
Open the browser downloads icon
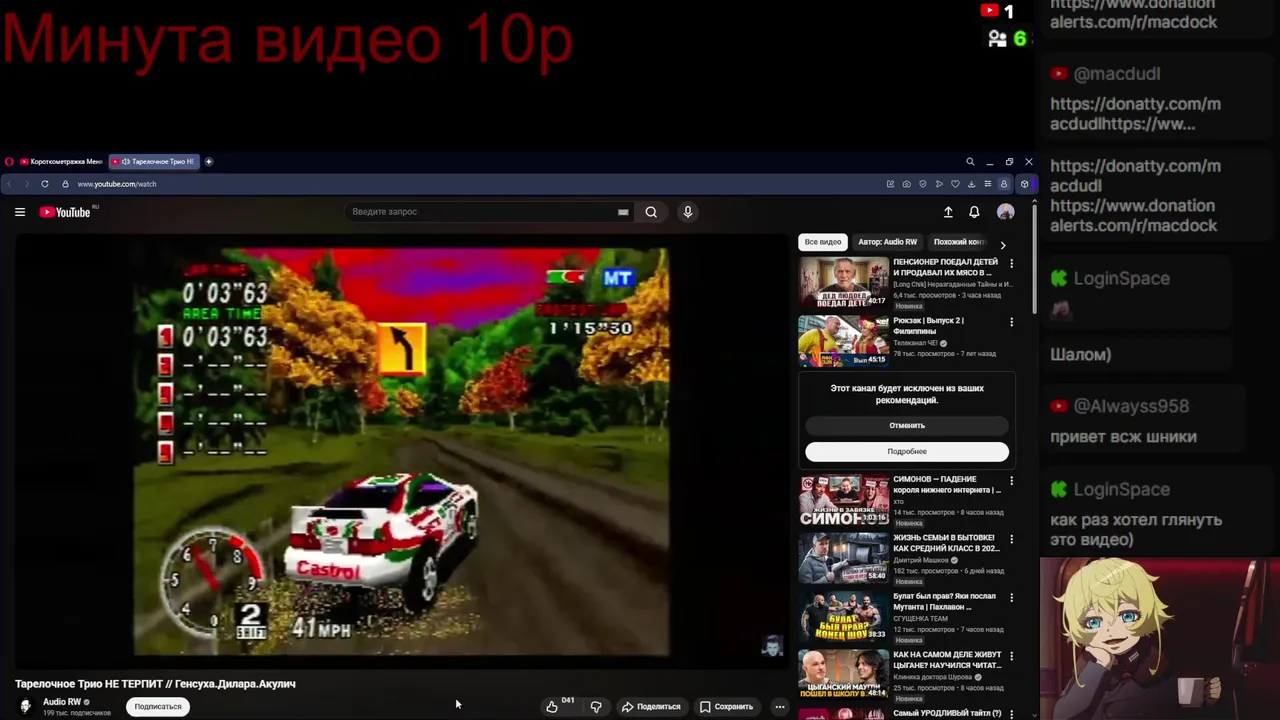click(x=971, y=184)
